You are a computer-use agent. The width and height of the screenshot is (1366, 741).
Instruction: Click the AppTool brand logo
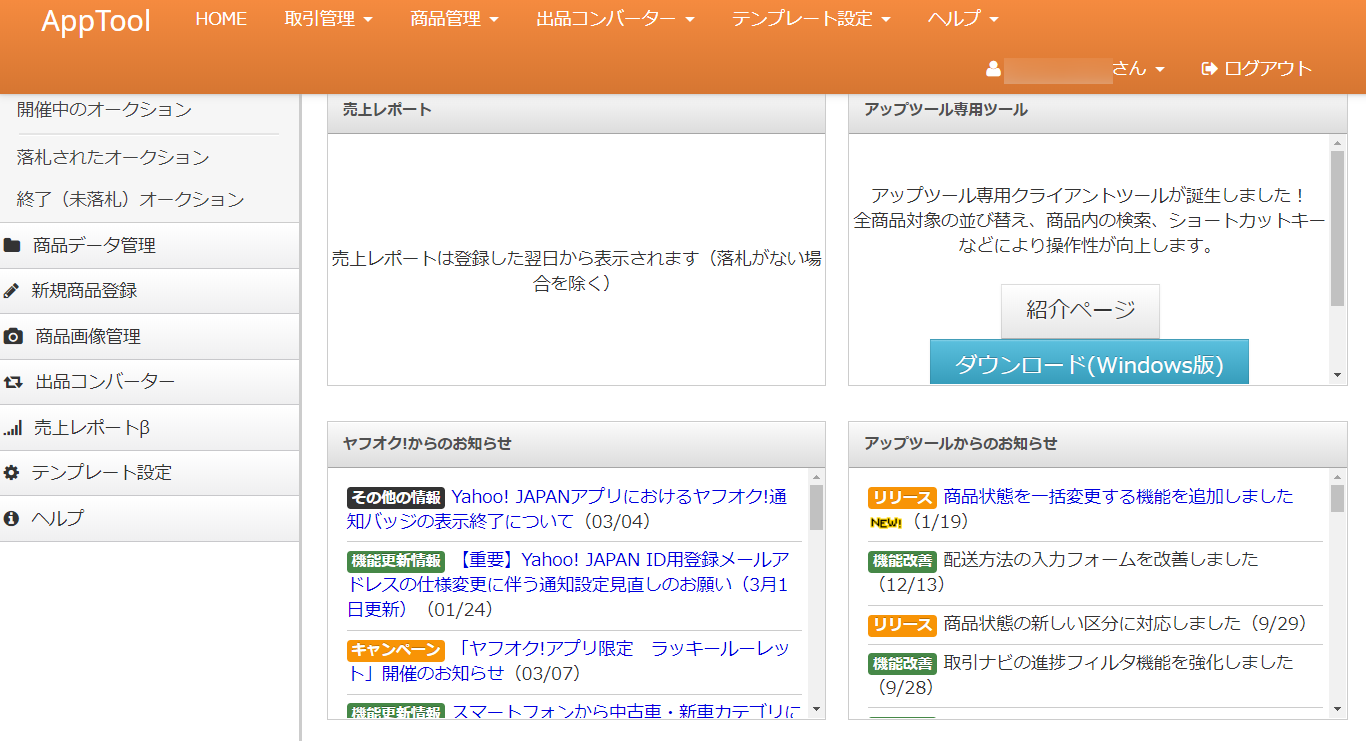click(96, 20)
